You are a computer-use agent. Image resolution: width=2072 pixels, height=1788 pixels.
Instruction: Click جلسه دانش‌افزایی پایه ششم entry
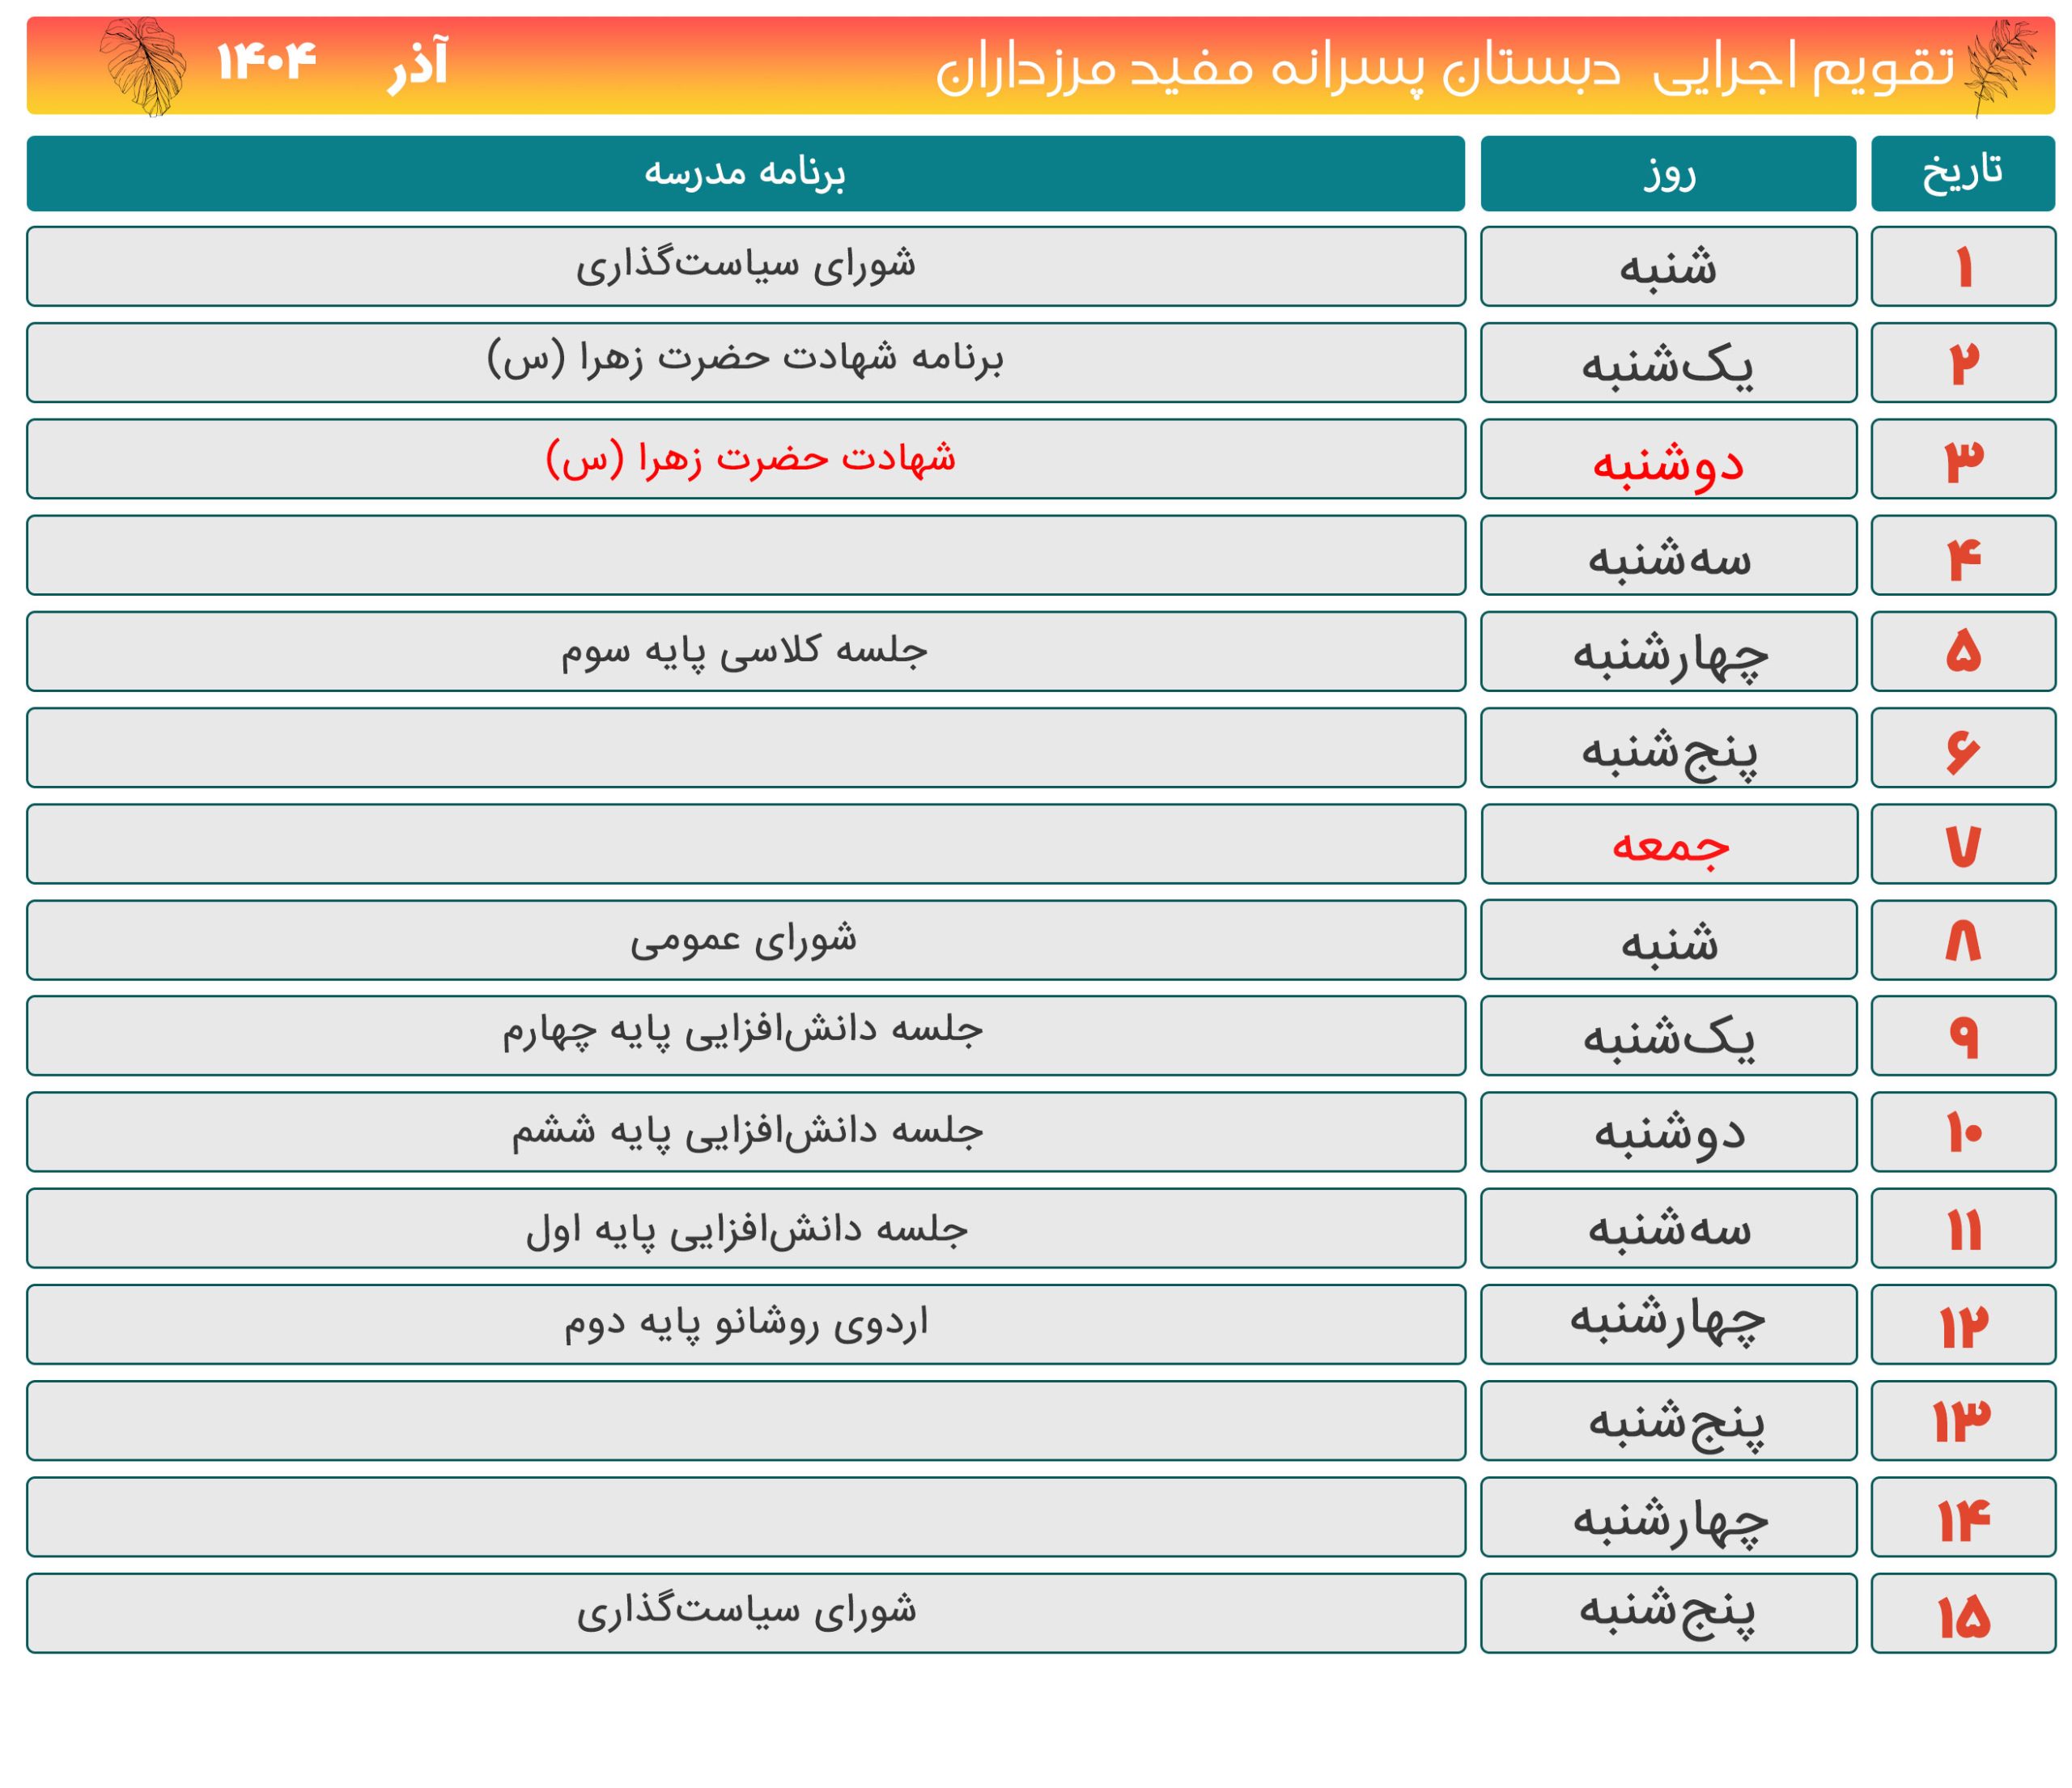click(x=747, y=1131)
